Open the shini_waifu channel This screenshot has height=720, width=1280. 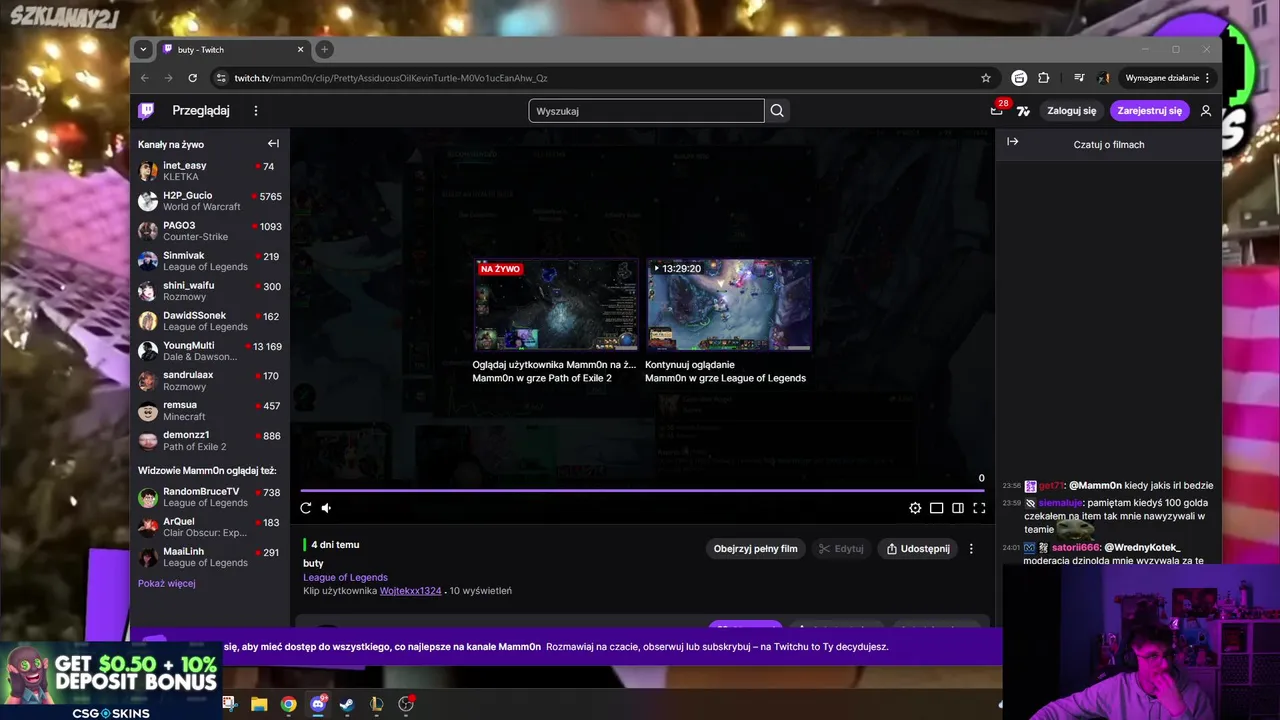point(210,291)
